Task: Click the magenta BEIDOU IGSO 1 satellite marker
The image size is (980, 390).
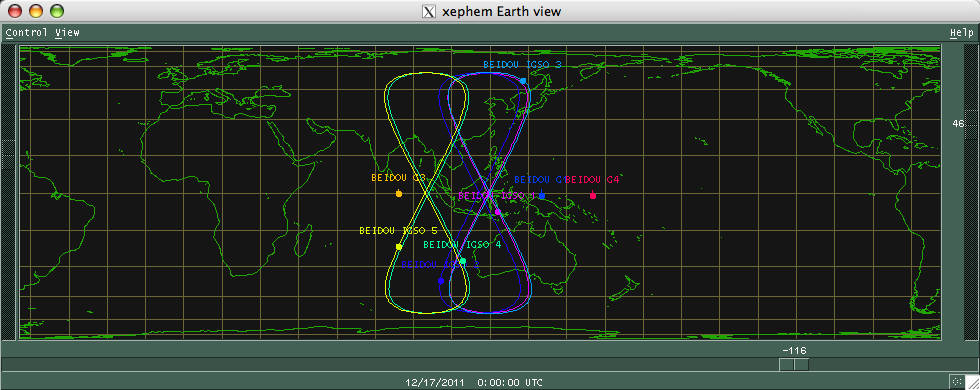Action: pos(498,212)
